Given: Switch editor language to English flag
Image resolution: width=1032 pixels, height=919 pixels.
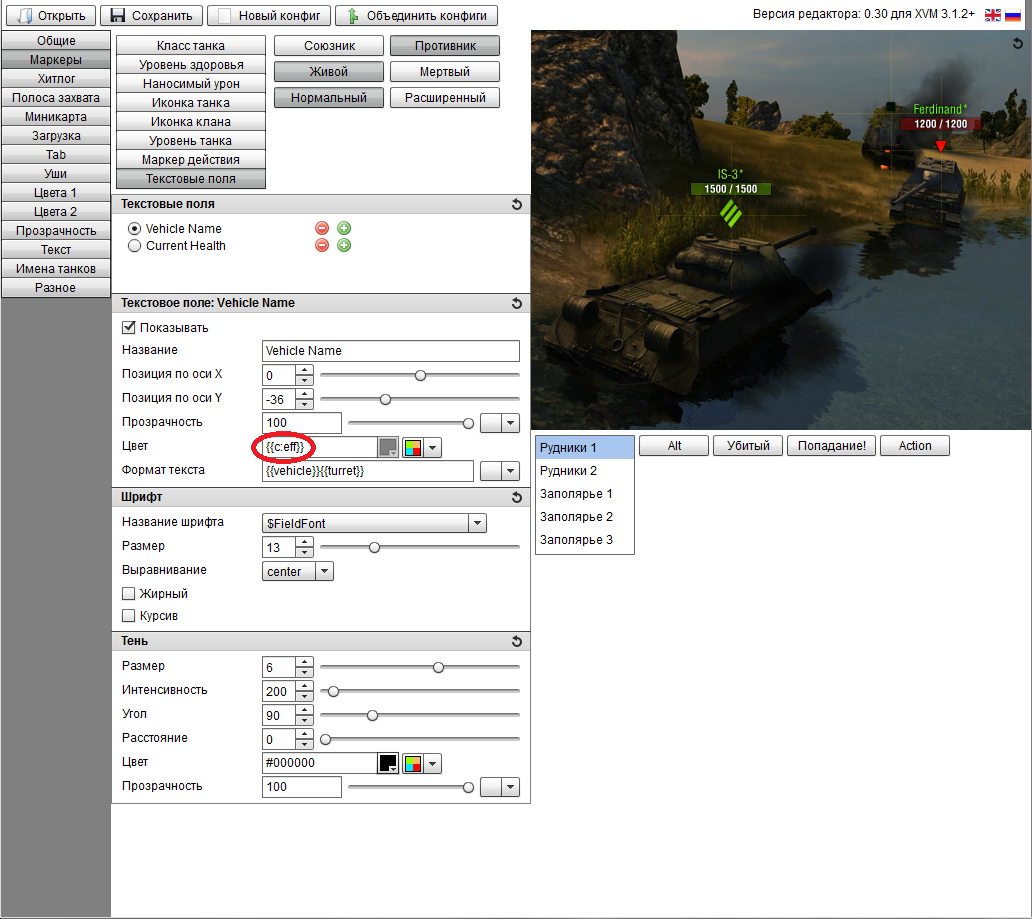Looking at the screenshot, I should click(x=993, y=15).
